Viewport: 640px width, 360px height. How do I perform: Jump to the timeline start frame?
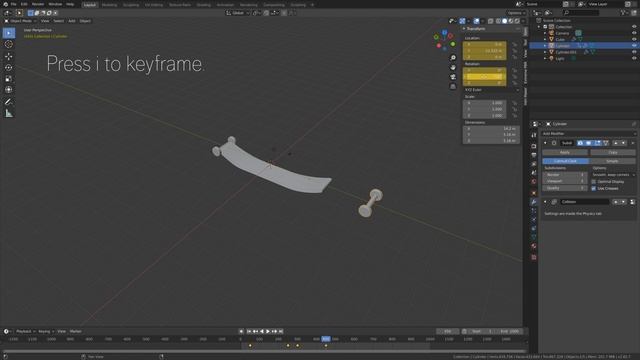pos(249,331)
